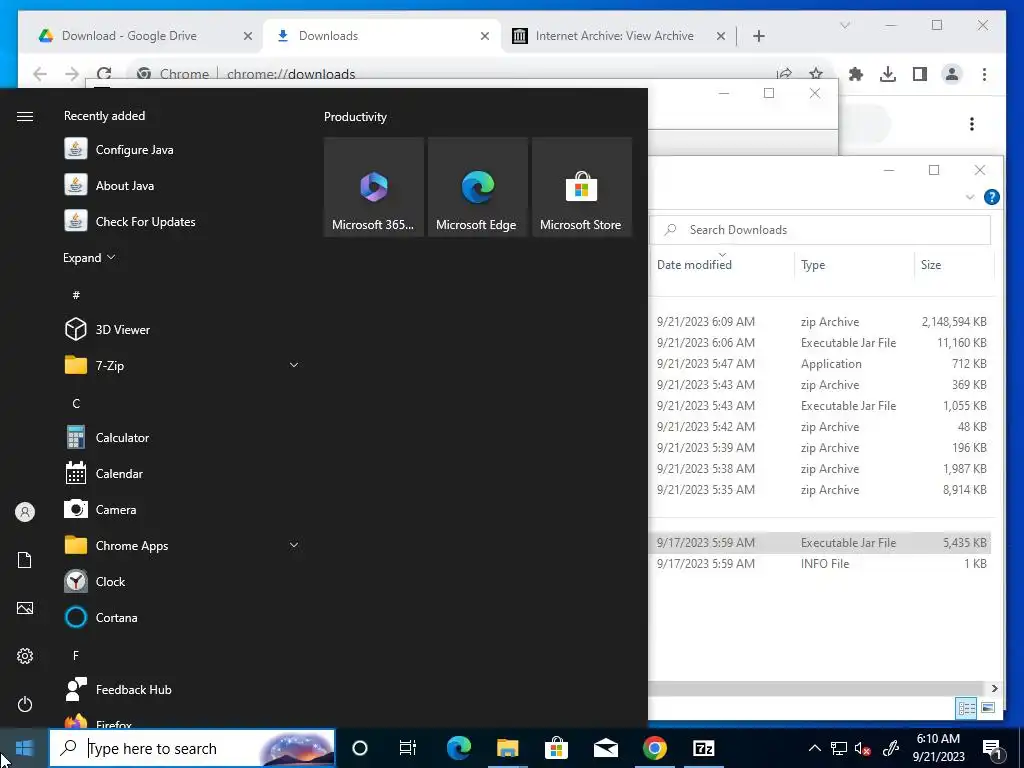Launch Mail from taskbar
This screenshot has height=768, width=1024.
click(605, 748)
